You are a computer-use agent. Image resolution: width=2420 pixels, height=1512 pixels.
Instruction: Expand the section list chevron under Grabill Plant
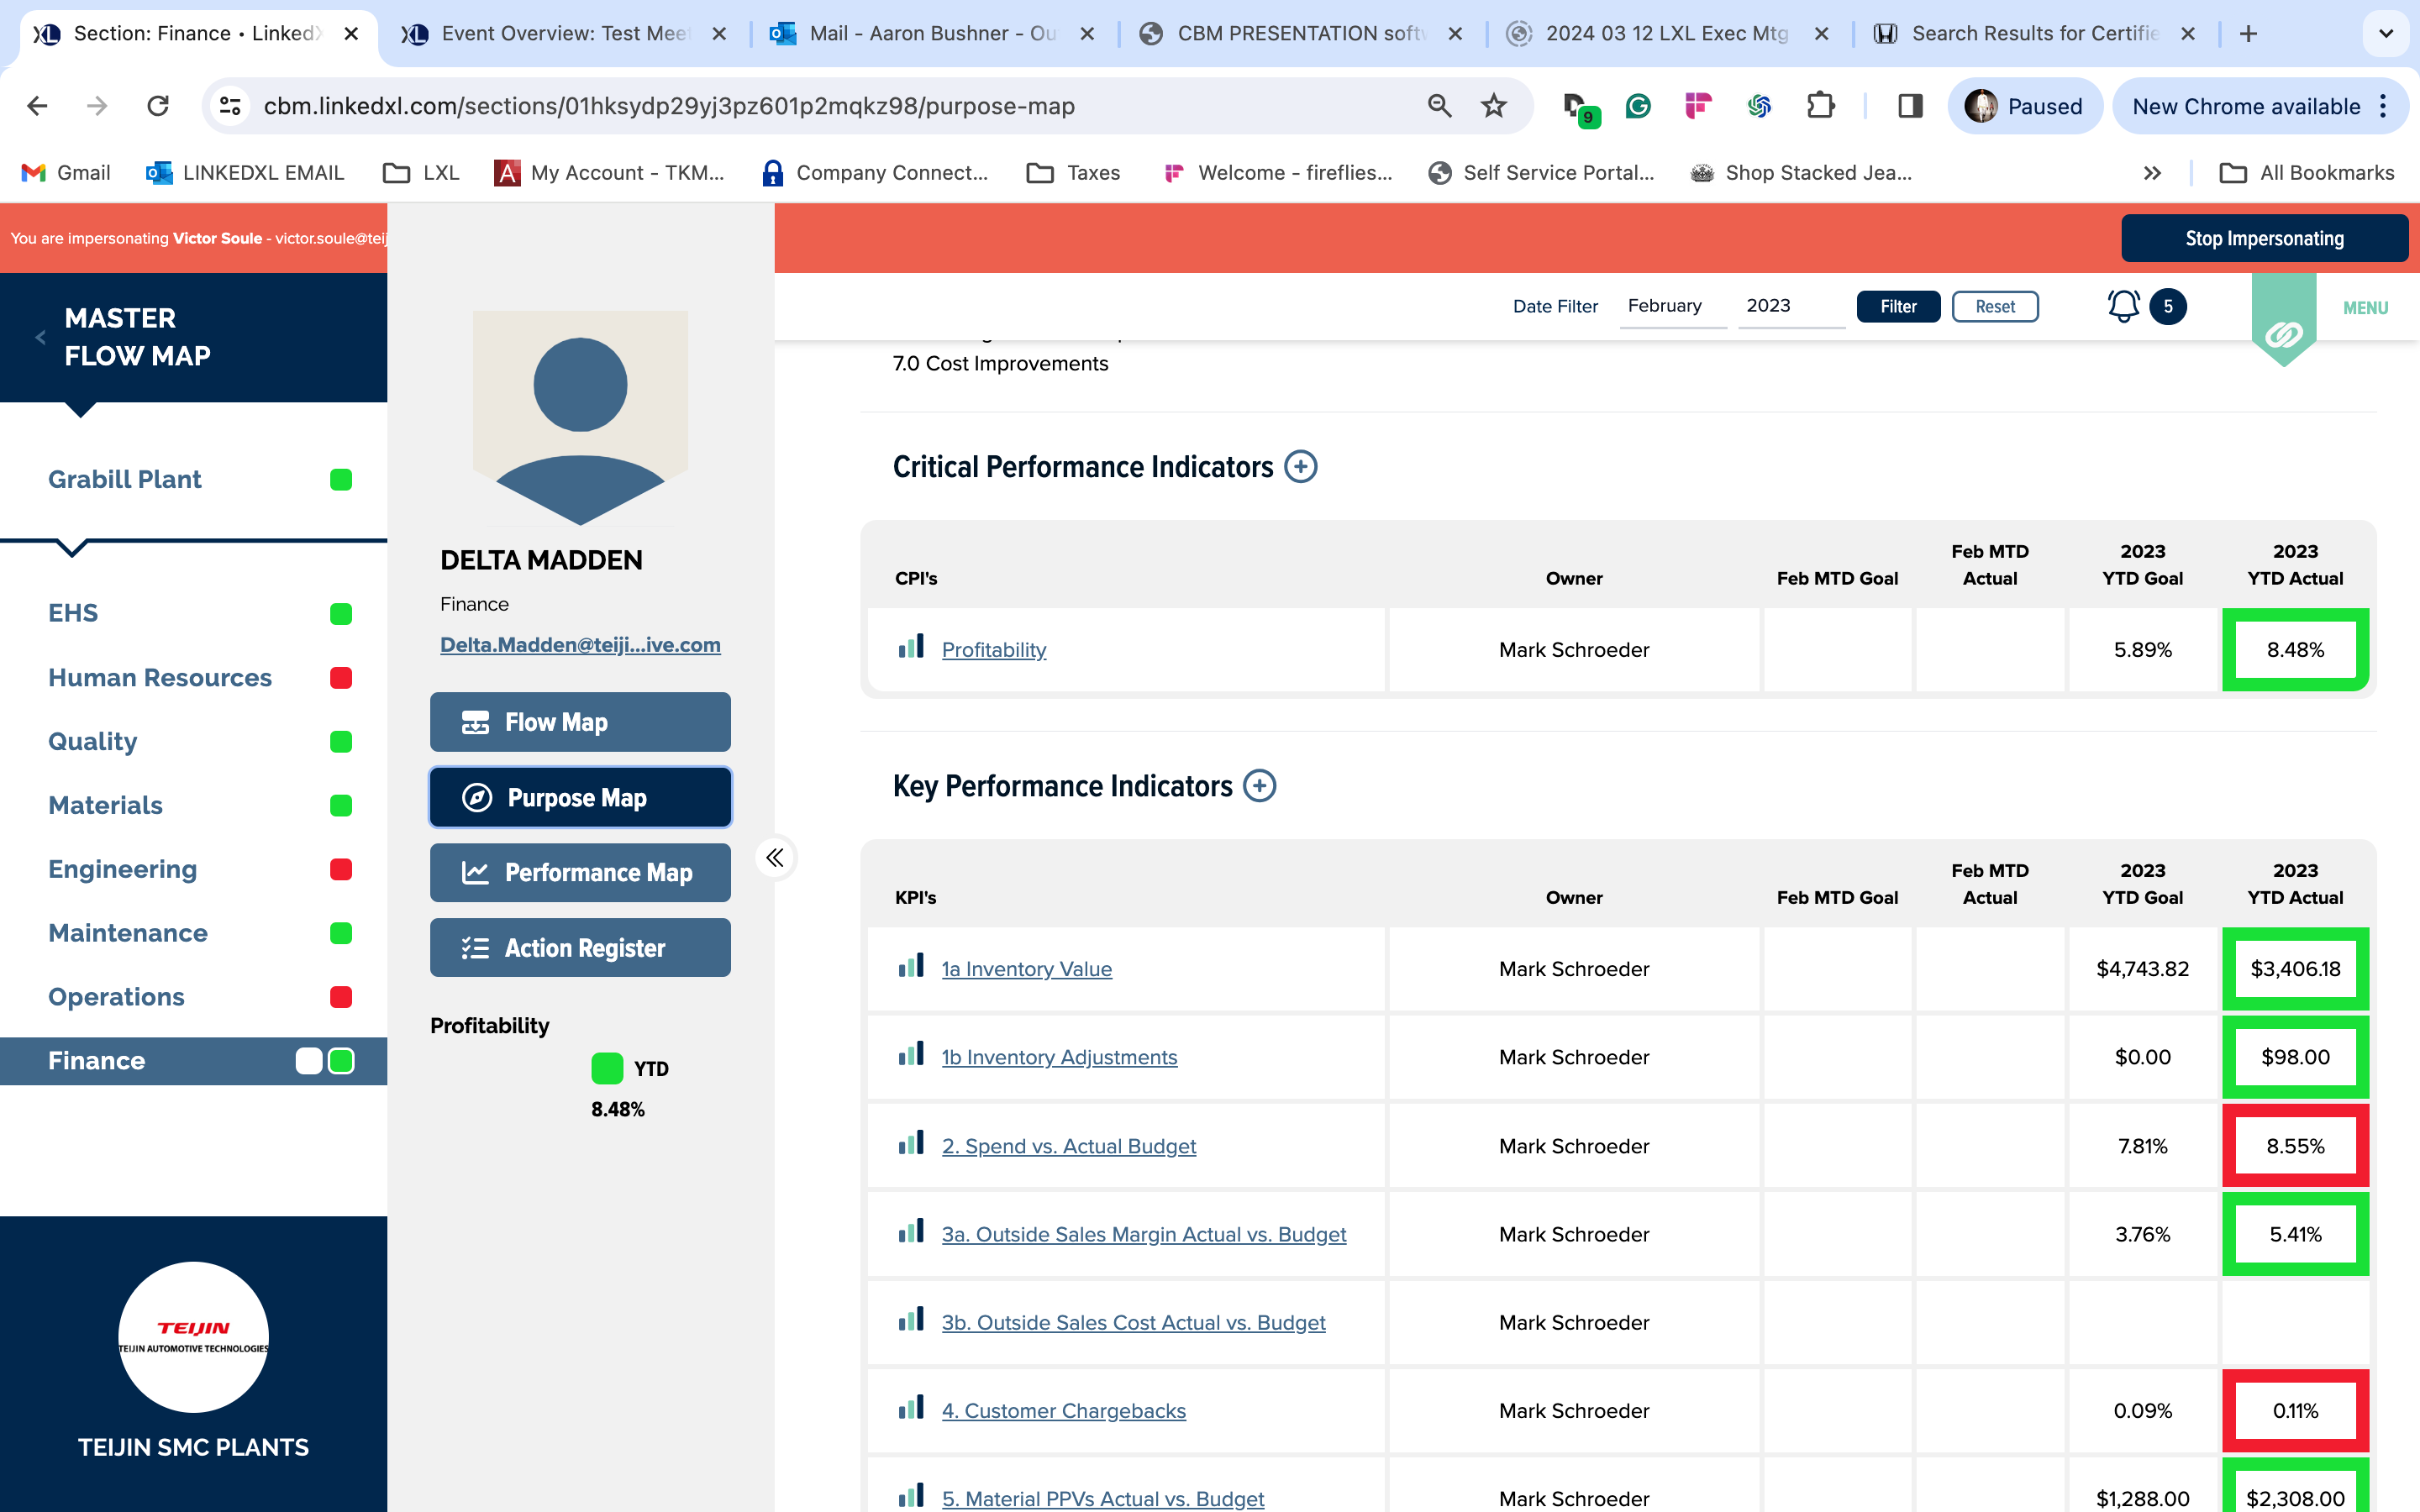coord(72,547)
